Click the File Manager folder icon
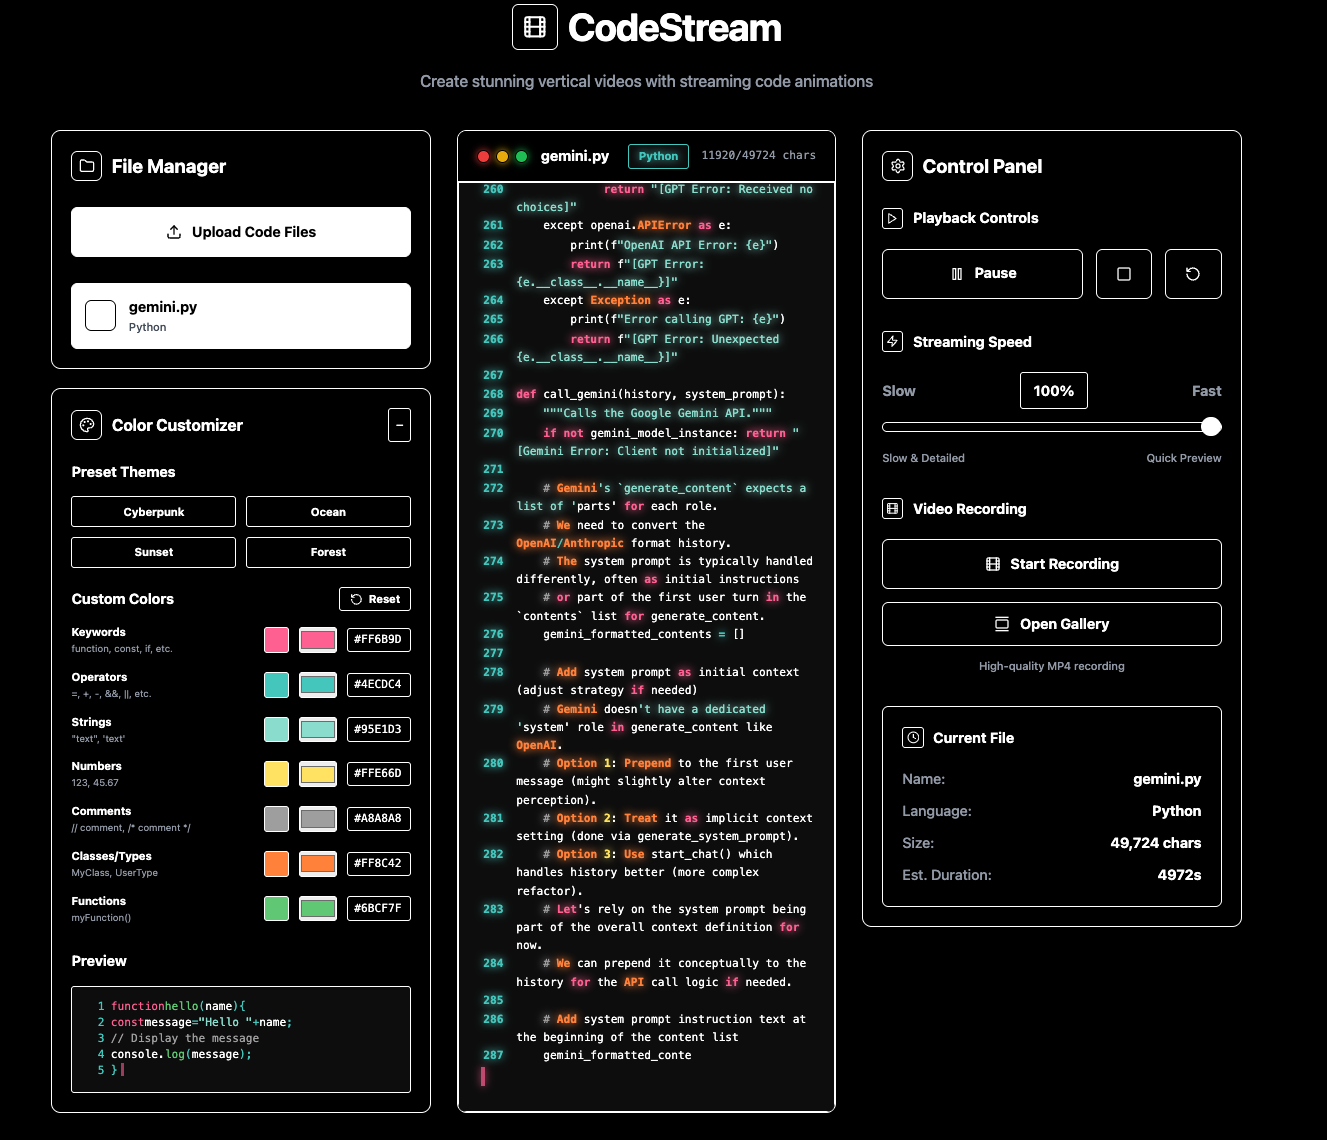This screenshot has width=1327, height=1140. 87,166
